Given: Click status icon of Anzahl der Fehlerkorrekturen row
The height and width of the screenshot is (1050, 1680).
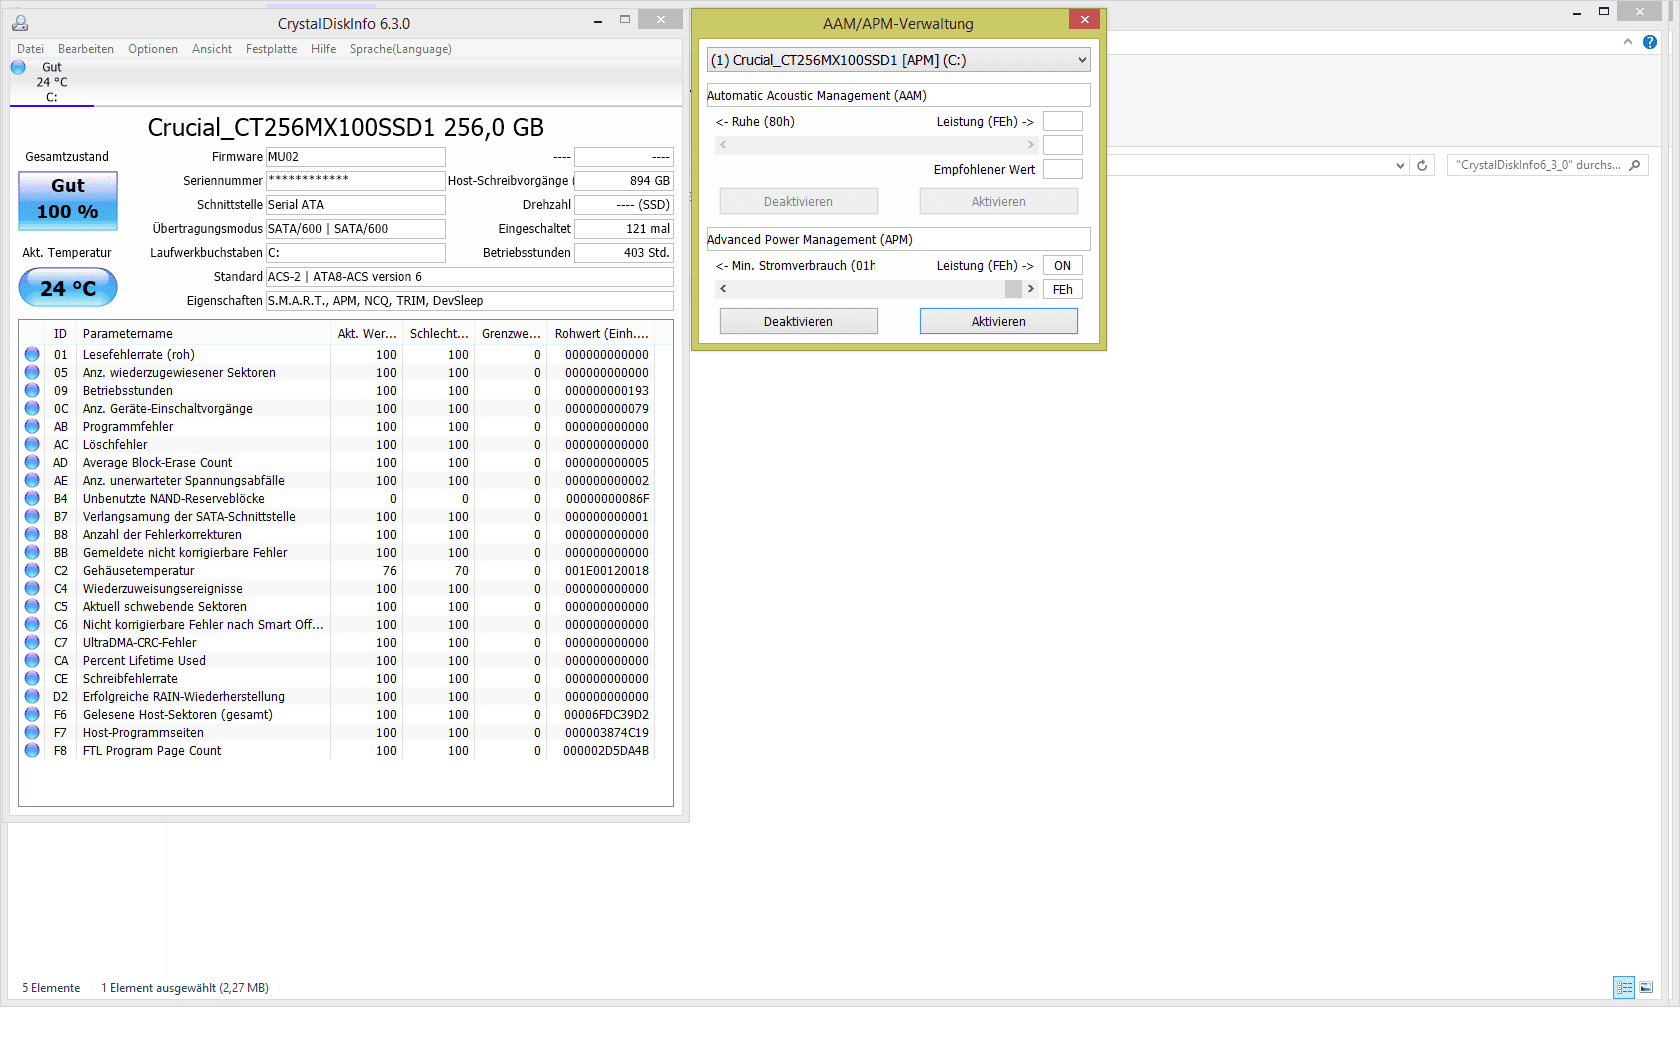Looking at the screenshot, I should tap(32, 534).
